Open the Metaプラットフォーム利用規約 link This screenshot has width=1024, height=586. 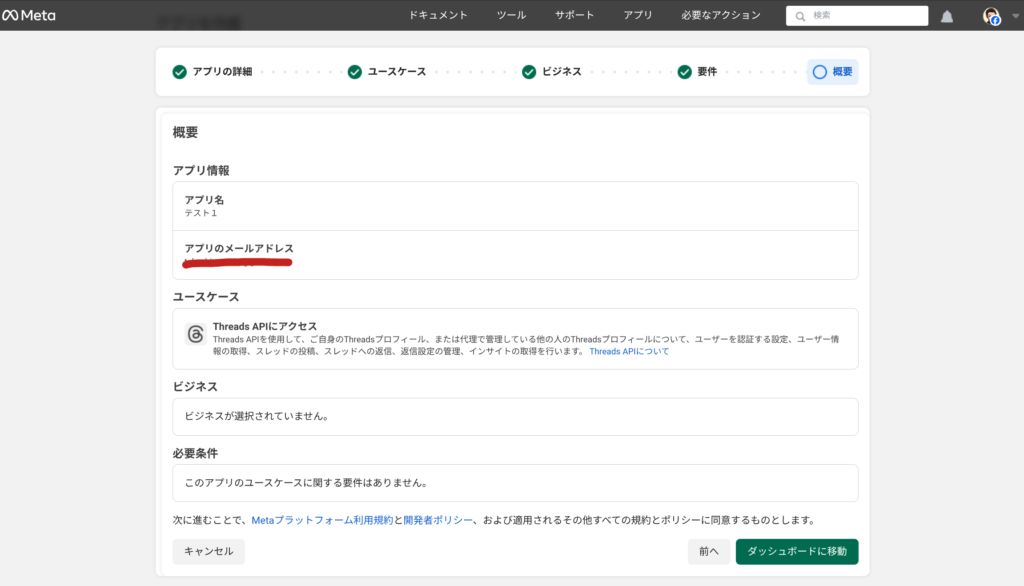pos(321,520)
